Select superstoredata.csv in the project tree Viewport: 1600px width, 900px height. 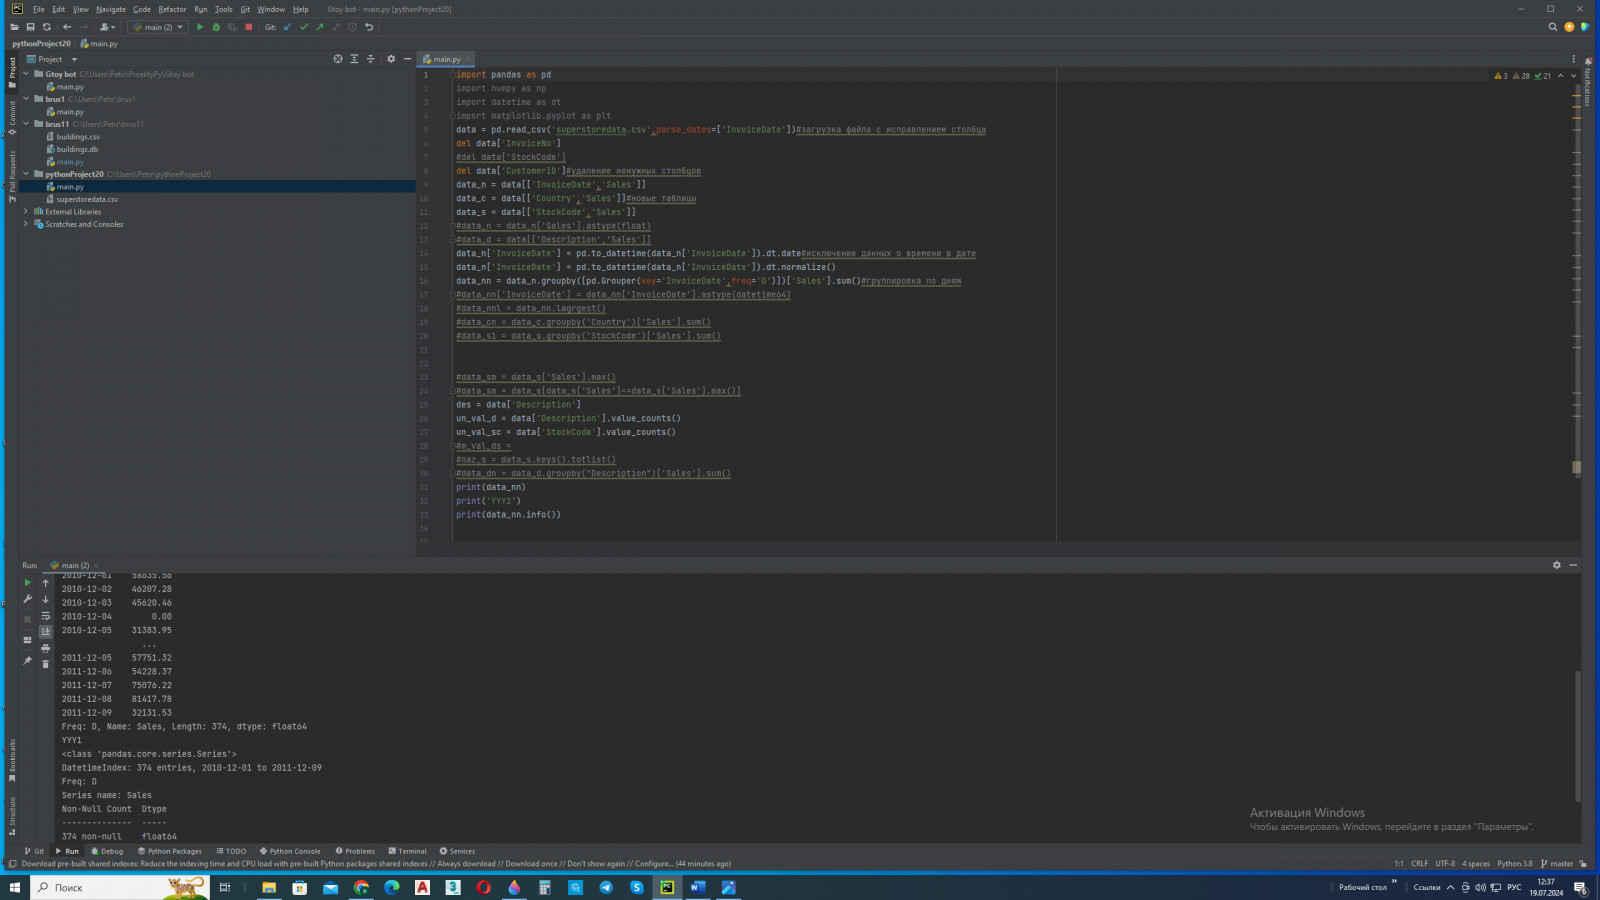[x=87, y=199]
